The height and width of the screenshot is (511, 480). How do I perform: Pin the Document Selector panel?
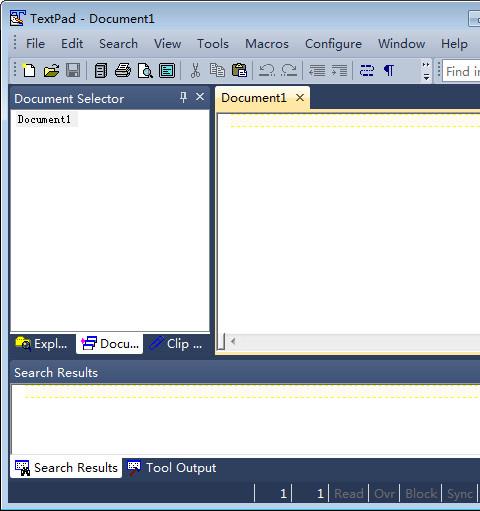click(183, 97)
